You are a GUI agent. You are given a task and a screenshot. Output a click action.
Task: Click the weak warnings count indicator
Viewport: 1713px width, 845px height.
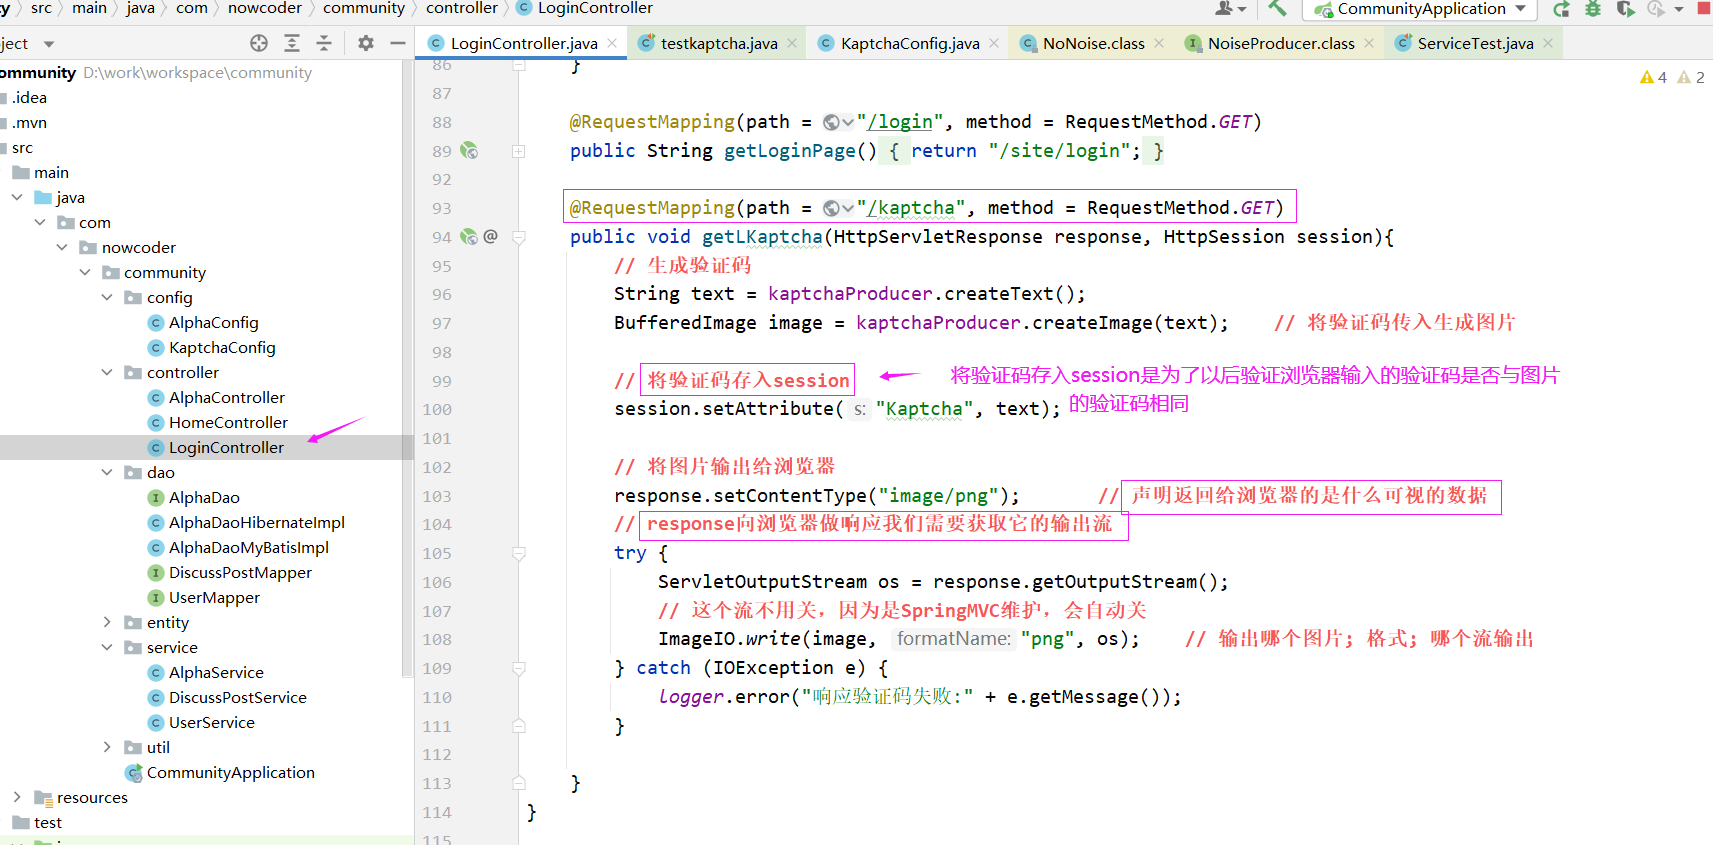click(1691, 77)
